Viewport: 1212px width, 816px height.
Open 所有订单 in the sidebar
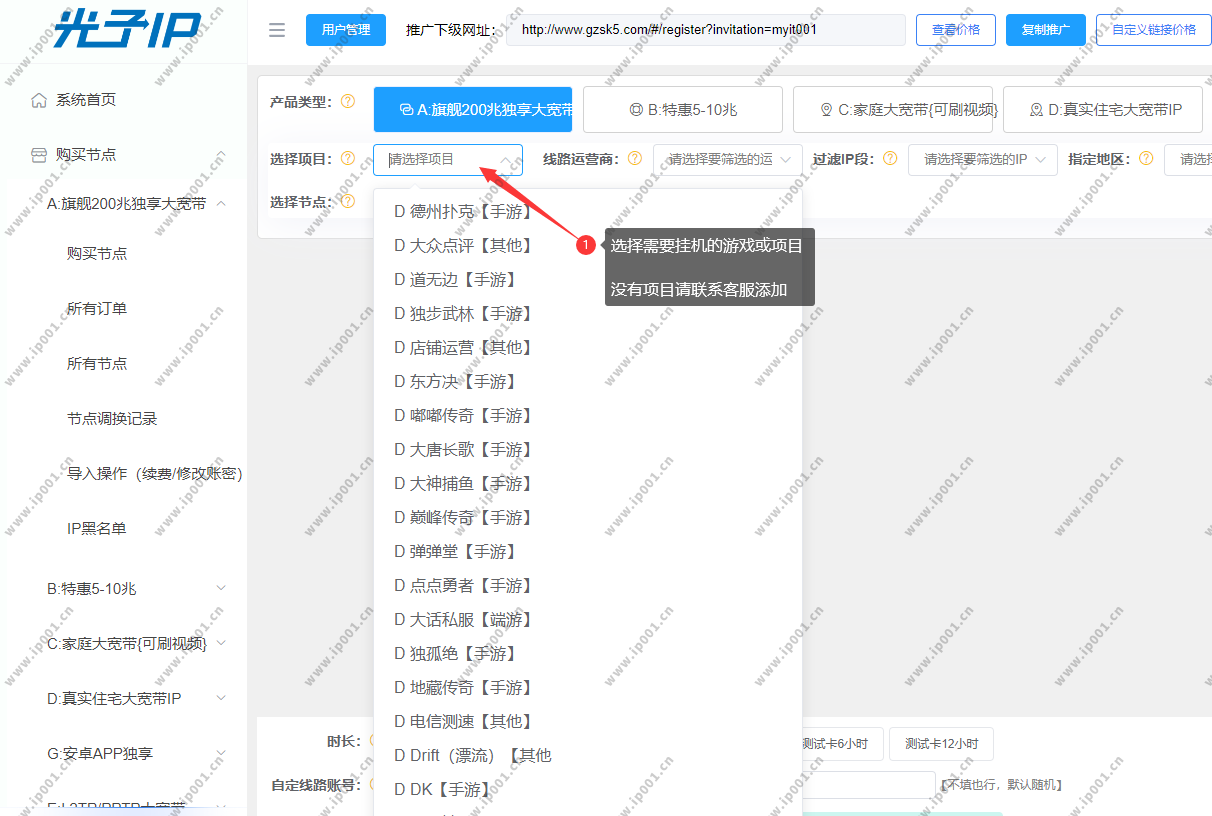97,309
